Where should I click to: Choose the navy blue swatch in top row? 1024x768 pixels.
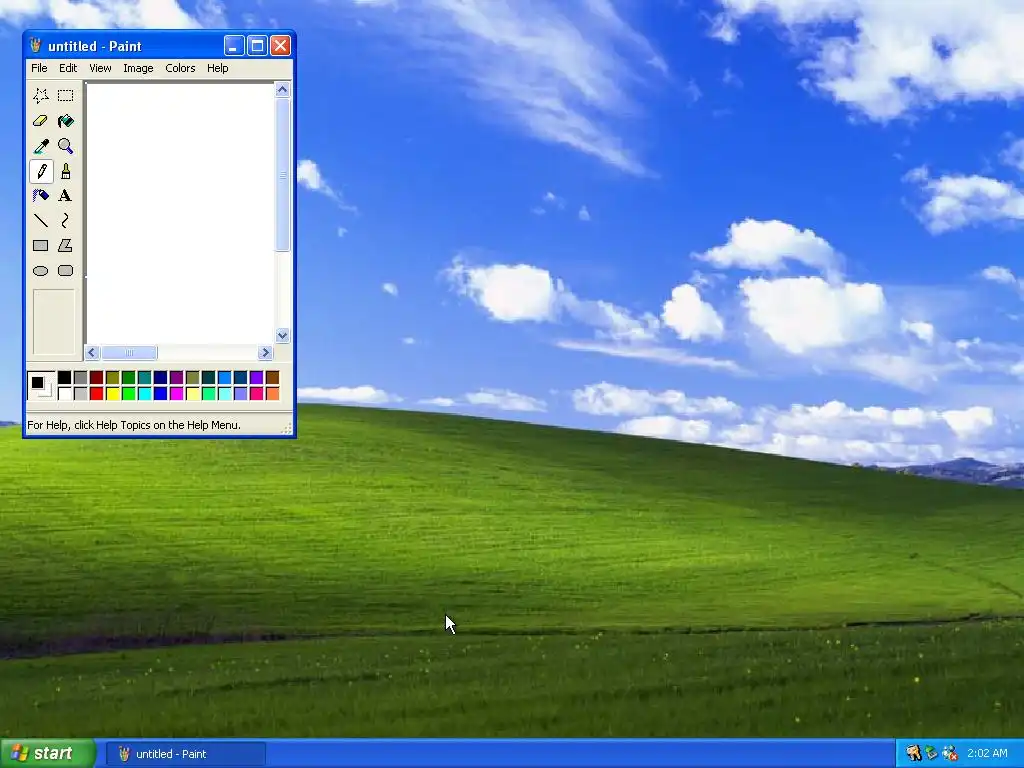click(x=160, y=377)
